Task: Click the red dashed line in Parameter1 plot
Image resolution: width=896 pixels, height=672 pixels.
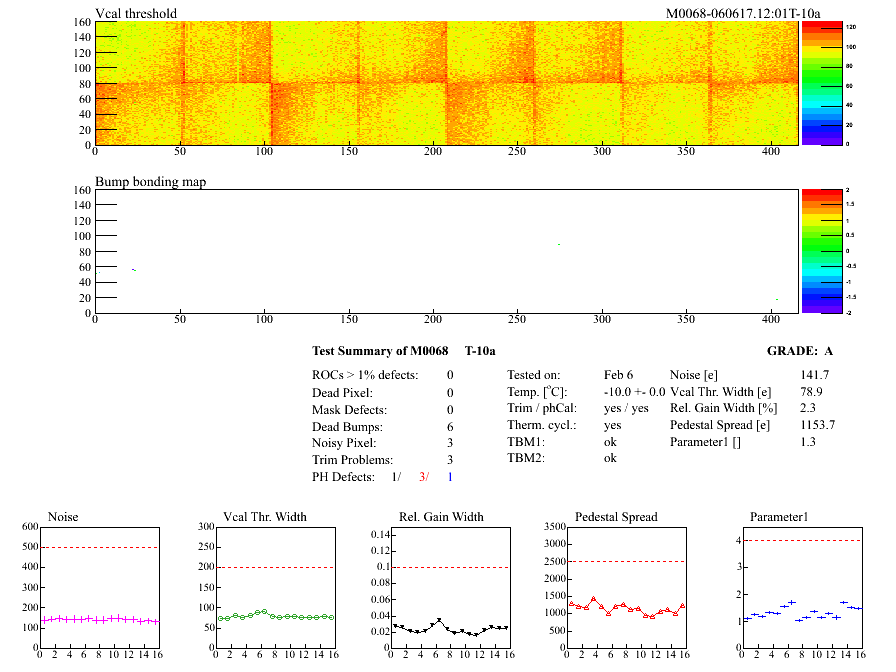Action: [x=800, y=541]
